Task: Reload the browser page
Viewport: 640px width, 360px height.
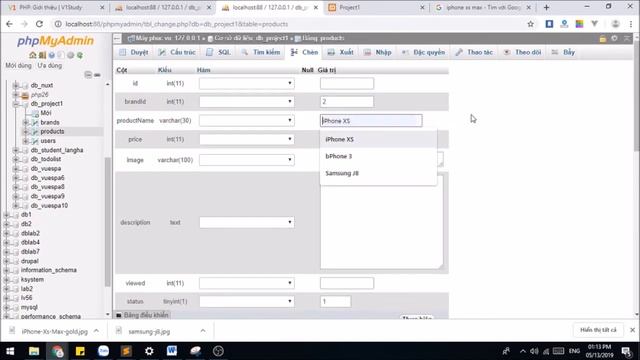Action: point(39,24)
